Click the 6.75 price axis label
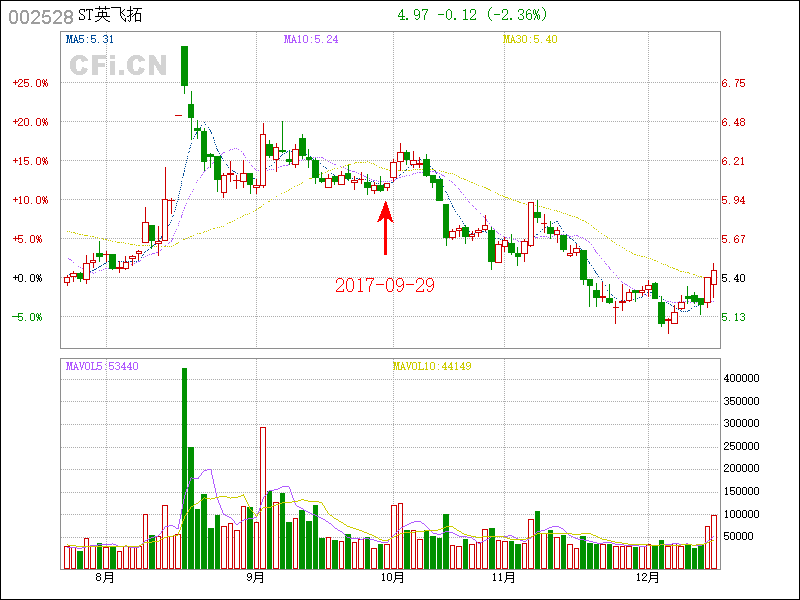This screenshot has height=600, width=800. pyautogui.click(x=733, y=83)
